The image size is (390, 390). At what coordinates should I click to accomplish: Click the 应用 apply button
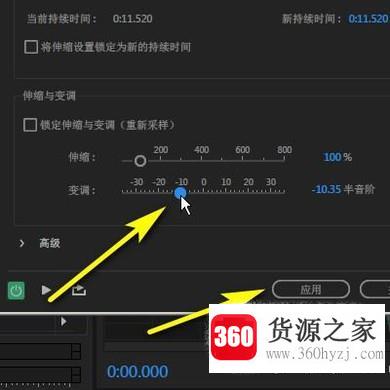(311, 289)
